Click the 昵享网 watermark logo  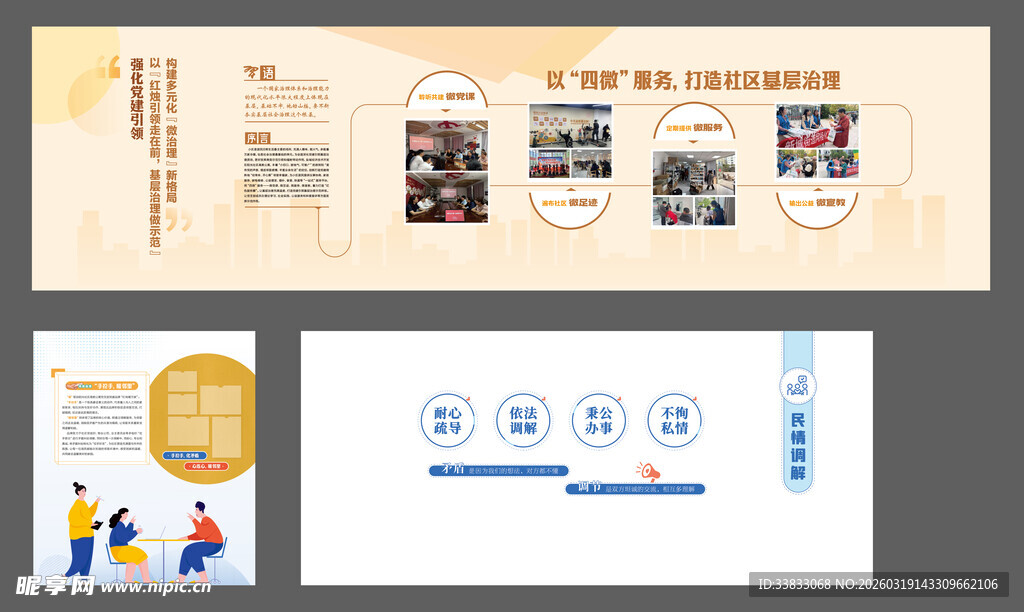55,585
